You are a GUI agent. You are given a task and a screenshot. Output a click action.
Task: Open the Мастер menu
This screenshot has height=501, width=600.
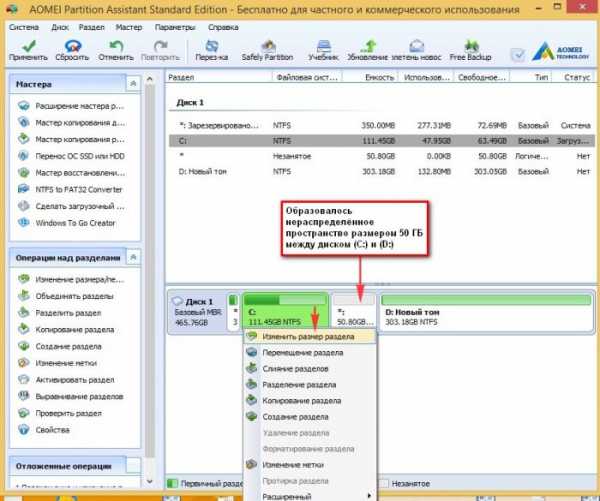coord(129,27)
